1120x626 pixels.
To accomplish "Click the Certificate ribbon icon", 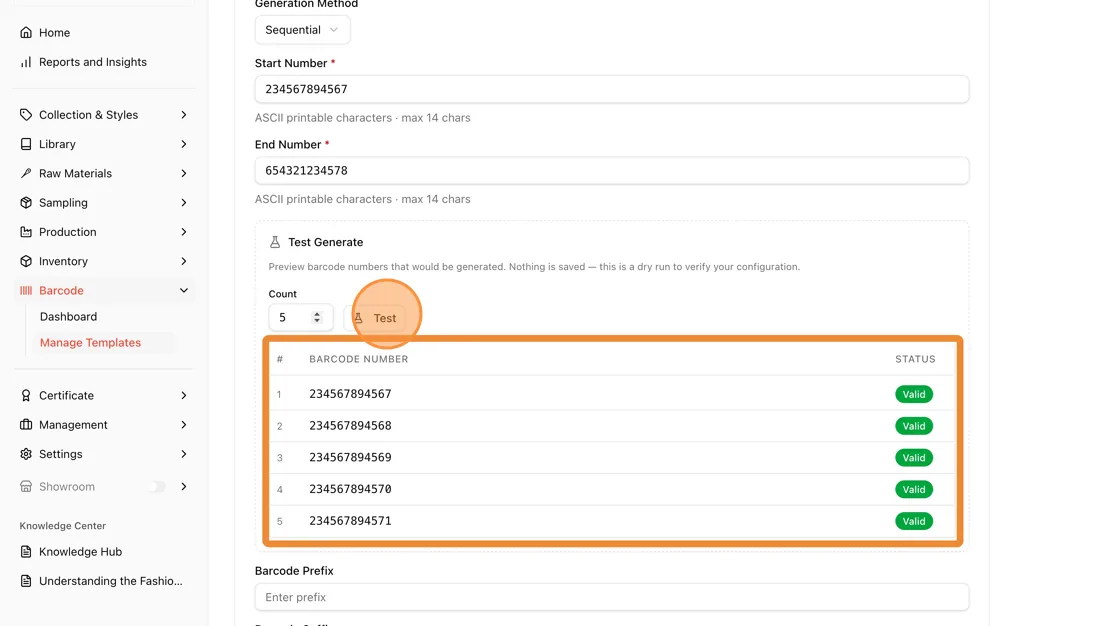I will click(x=26, y=395).
